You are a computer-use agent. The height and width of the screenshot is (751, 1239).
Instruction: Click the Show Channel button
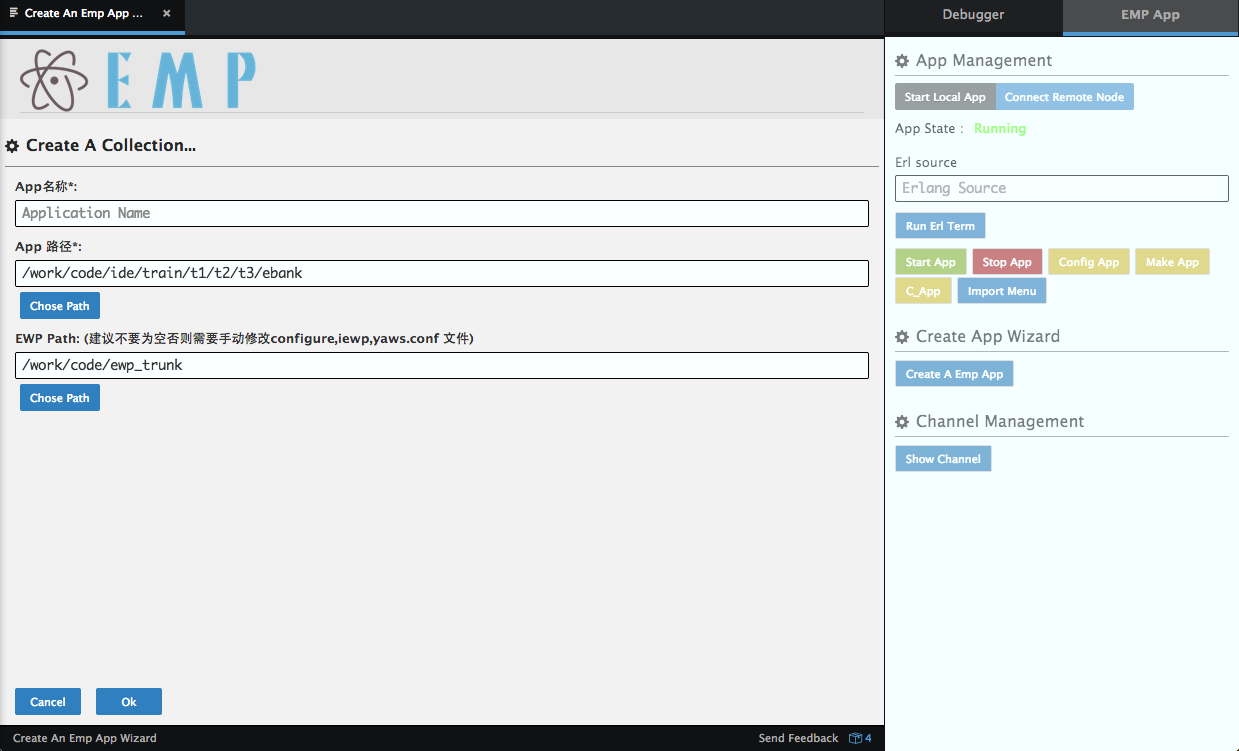click(943, 459)
